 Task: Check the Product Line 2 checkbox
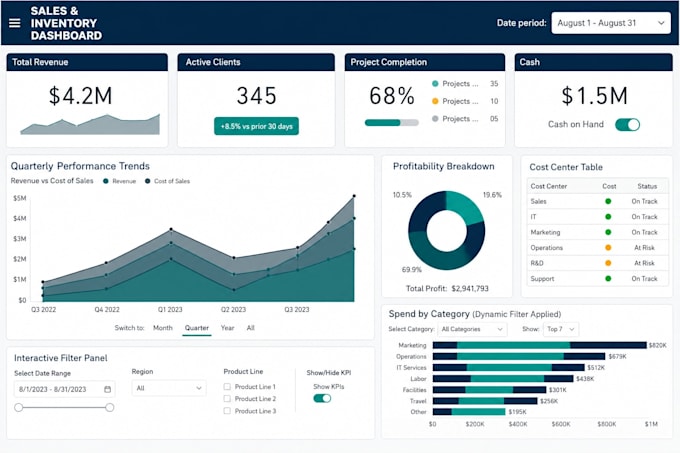(x=227, y=398)
